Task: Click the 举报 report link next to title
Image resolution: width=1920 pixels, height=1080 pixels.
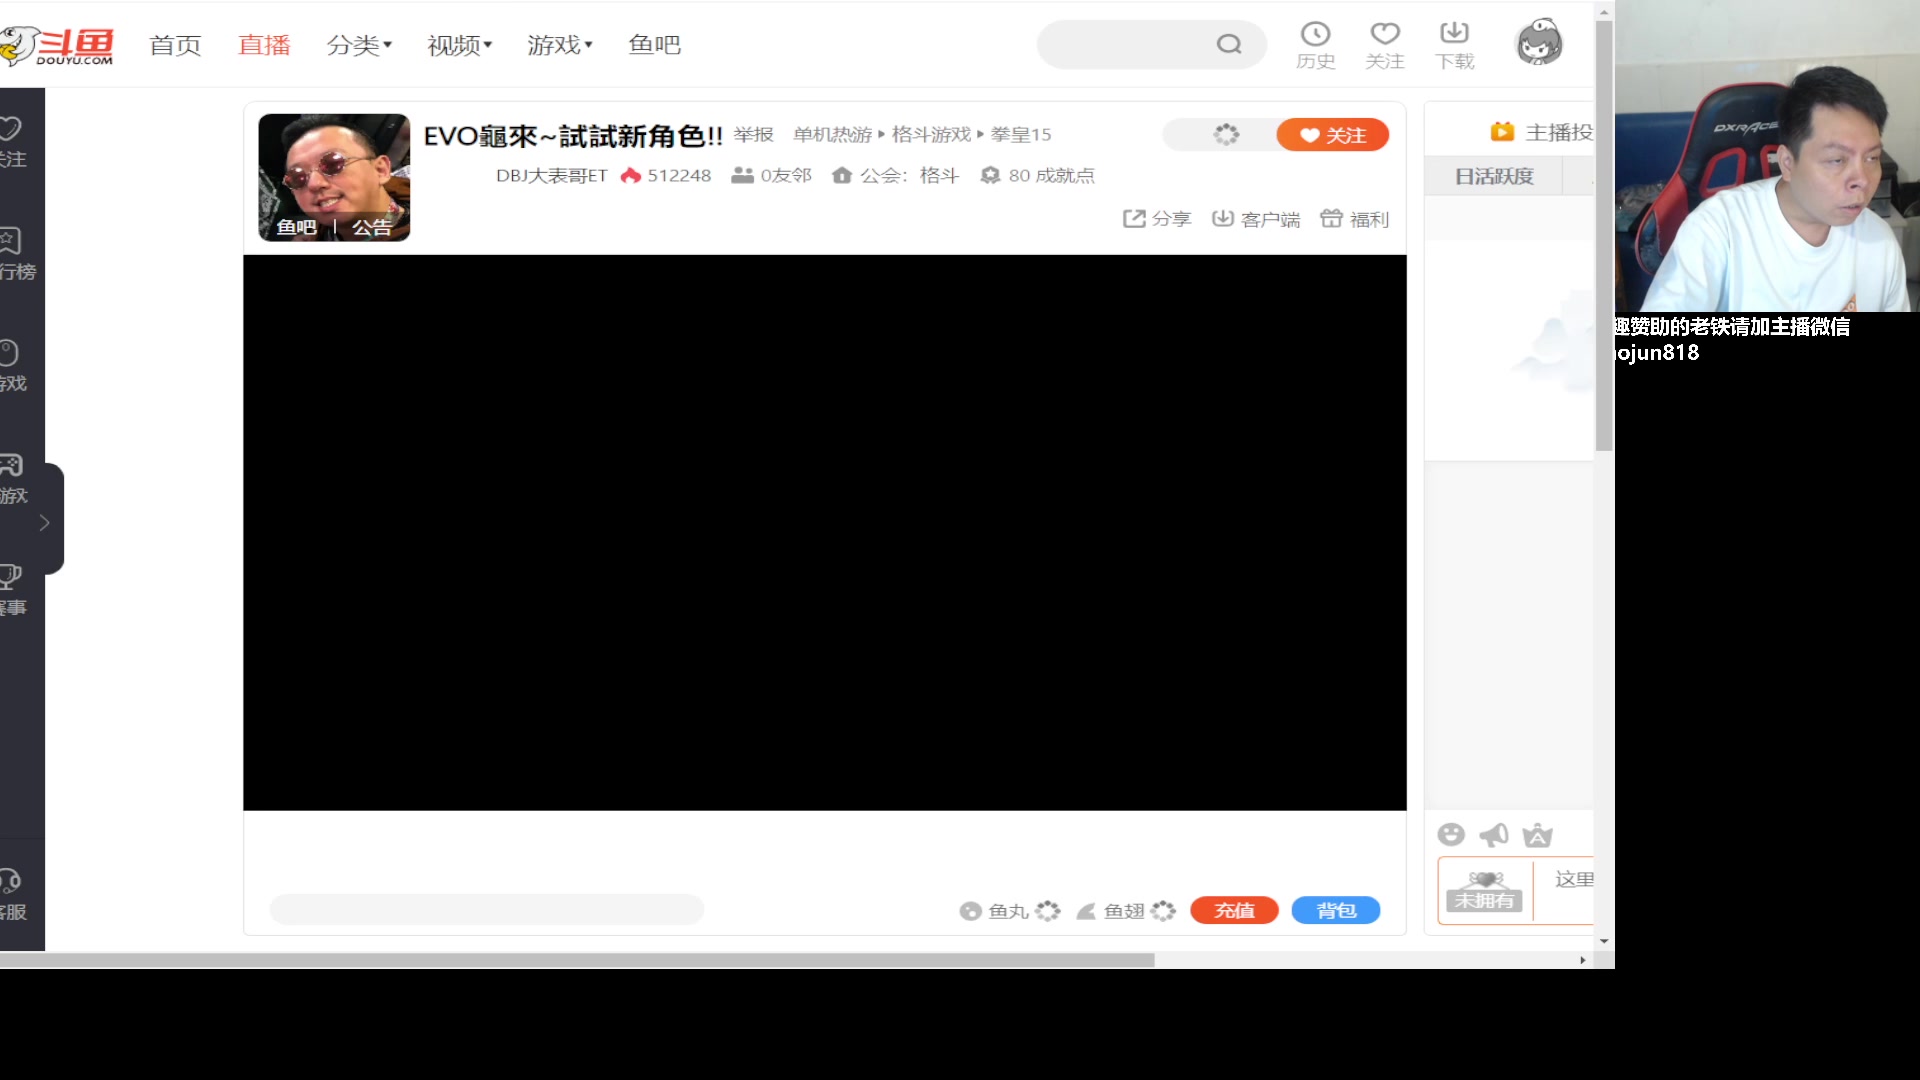Action: pos(754,134)
